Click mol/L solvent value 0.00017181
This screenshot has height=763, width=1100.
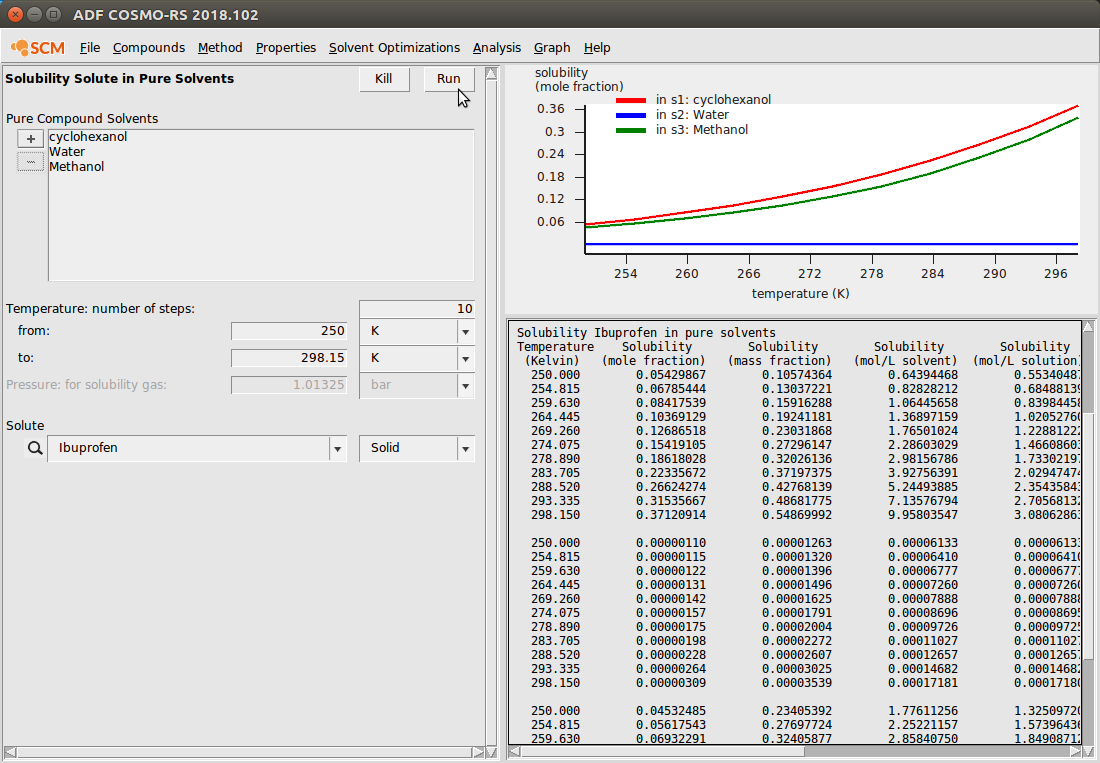[923, 683]
